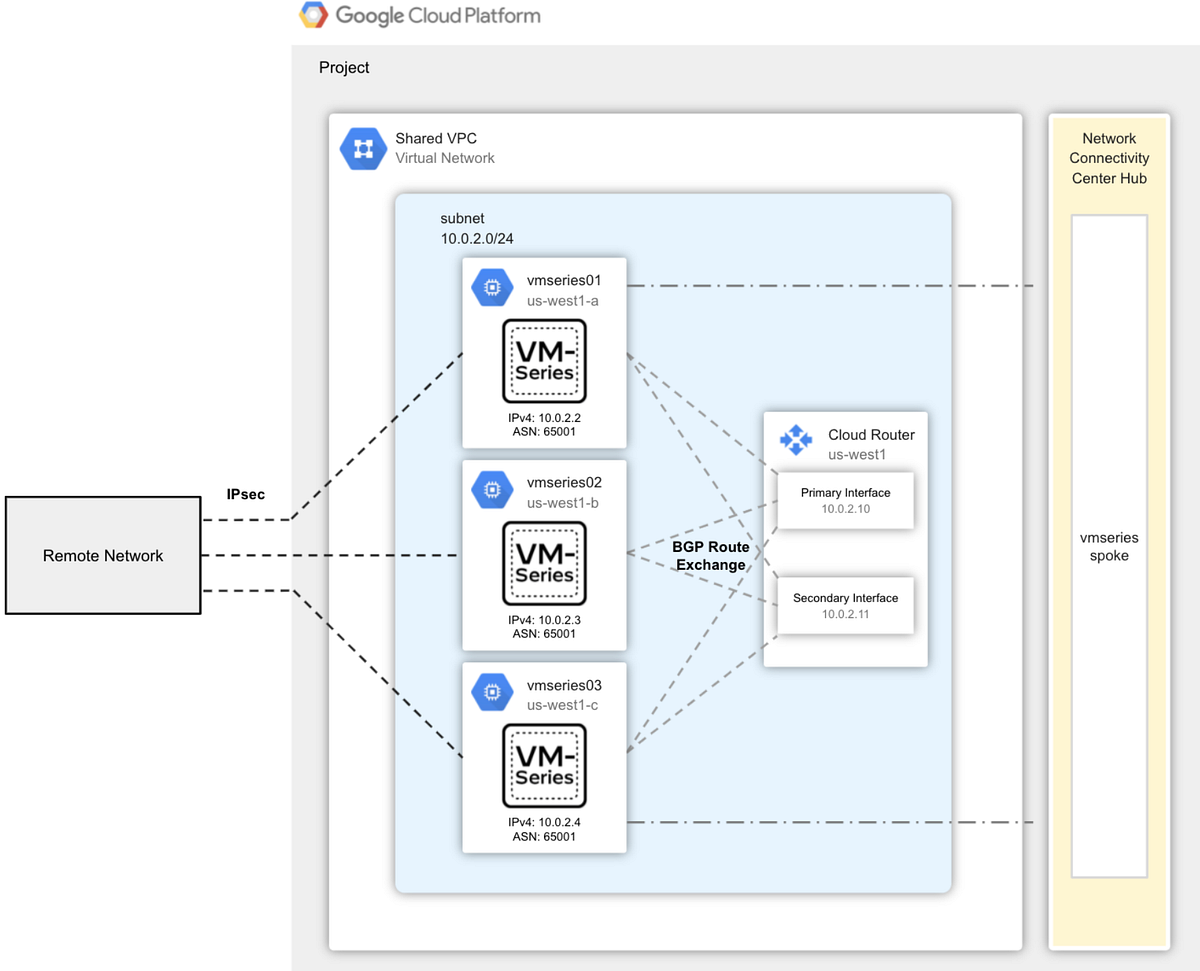Click the vmseries02 instance icon
This screenshot has height=971, width=1200.
click(x=492, y=489)
